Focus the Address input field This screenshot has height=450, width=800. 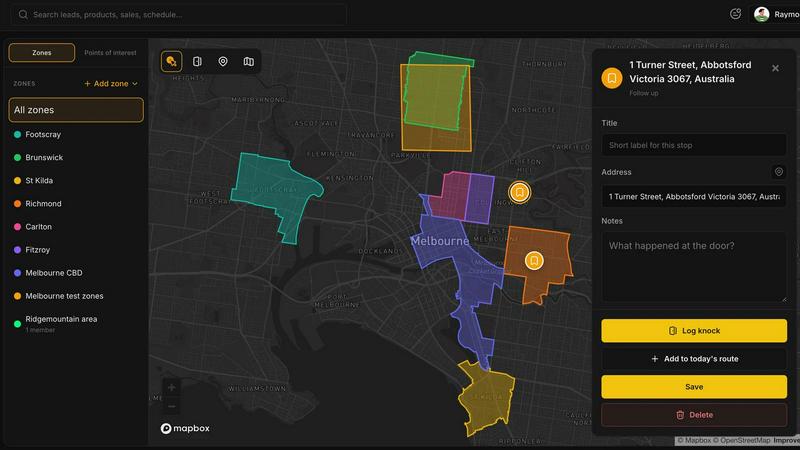point(694,196)
